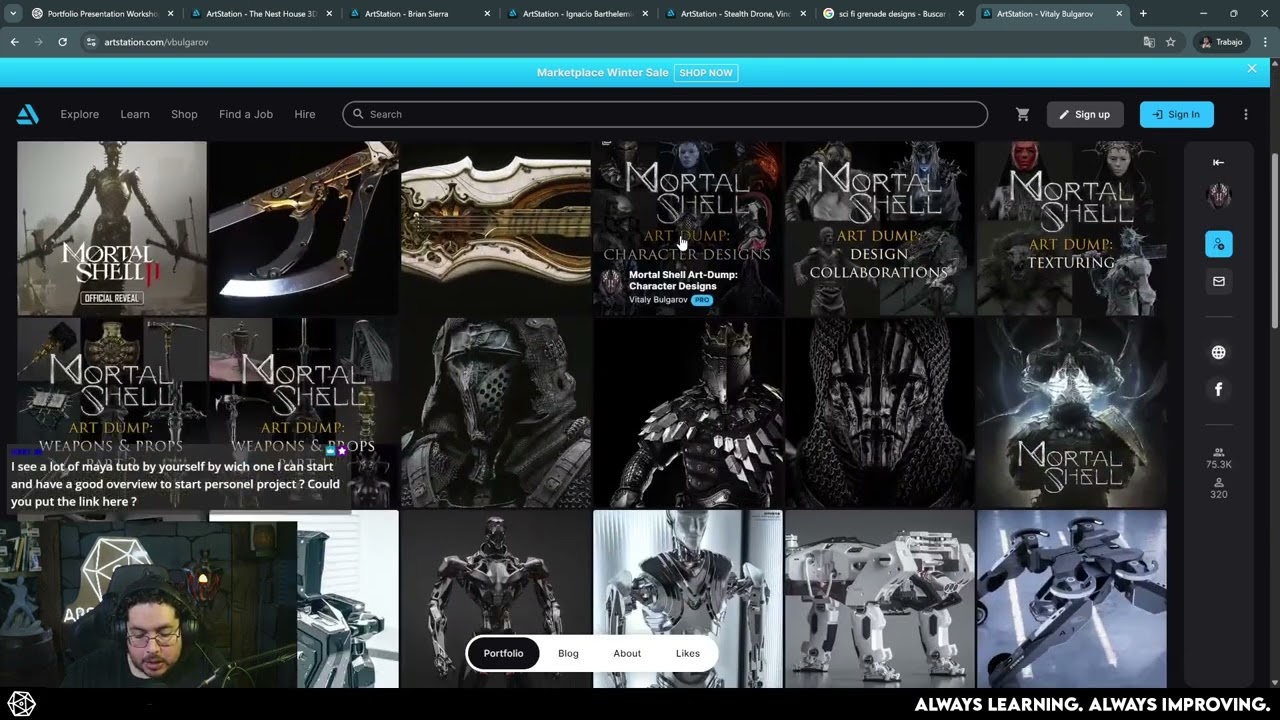Open the Hire menu
The height and width of the screenshot is (720, 1280).
click(305, 114)
